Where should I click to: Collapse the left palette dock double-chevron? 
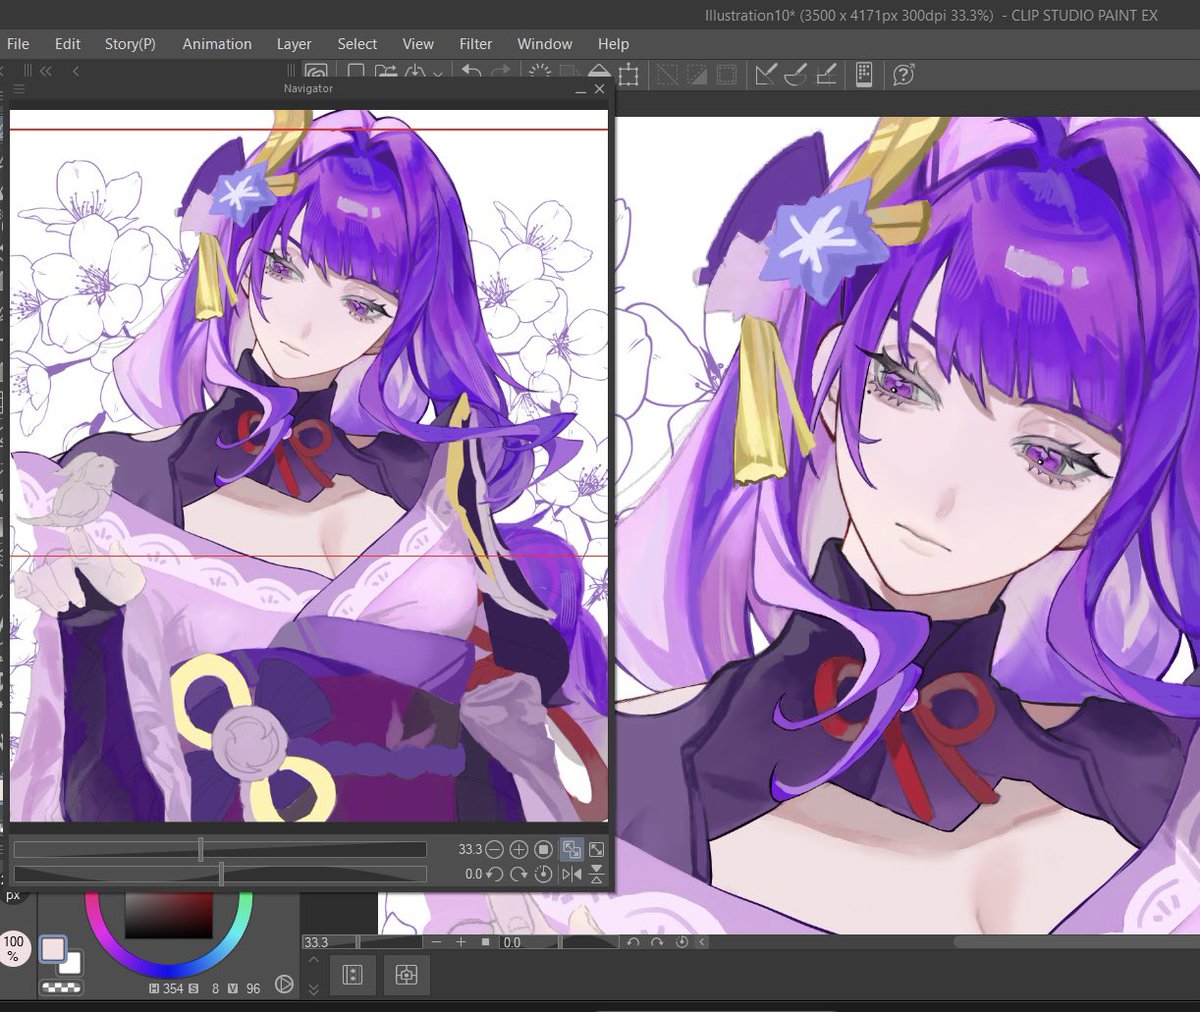46,71
